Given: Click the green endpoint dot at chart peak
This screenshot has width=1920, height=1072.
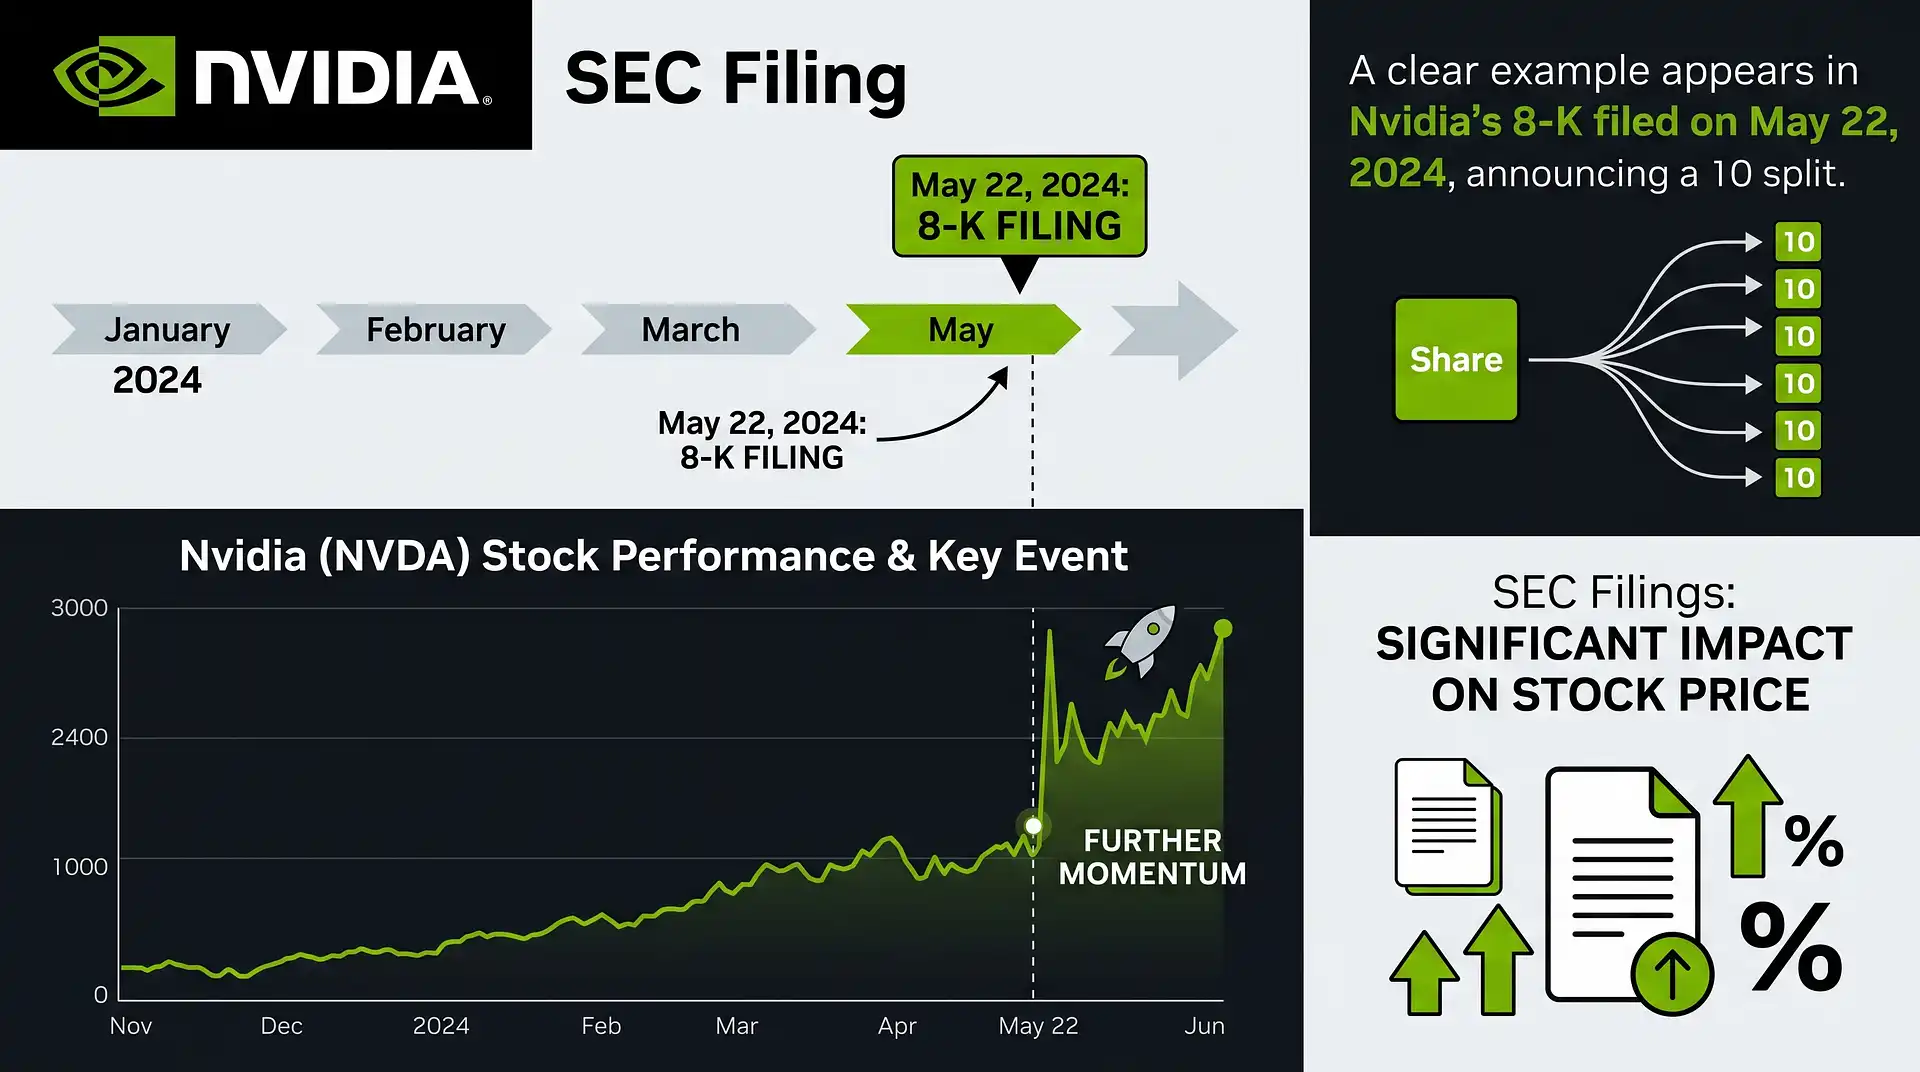Looking at the screenshot, I should [x=1223, y=628].
